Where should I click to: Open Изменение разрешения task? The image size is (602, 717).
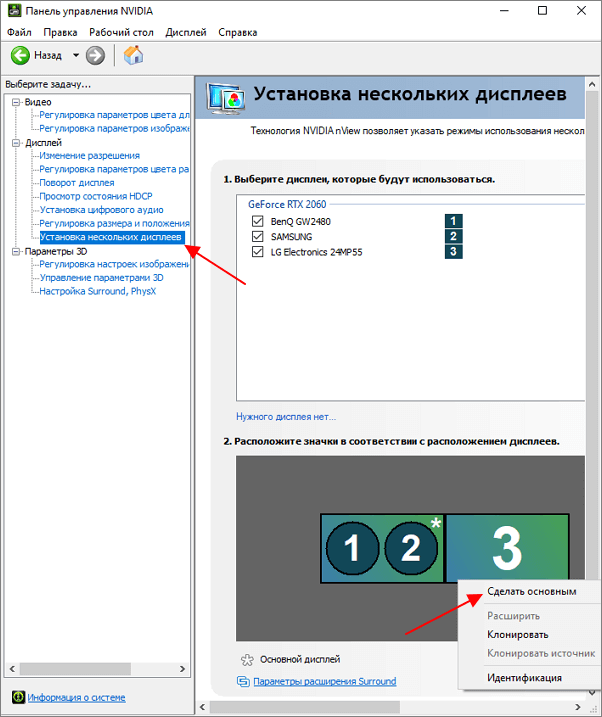click(90, 155)
